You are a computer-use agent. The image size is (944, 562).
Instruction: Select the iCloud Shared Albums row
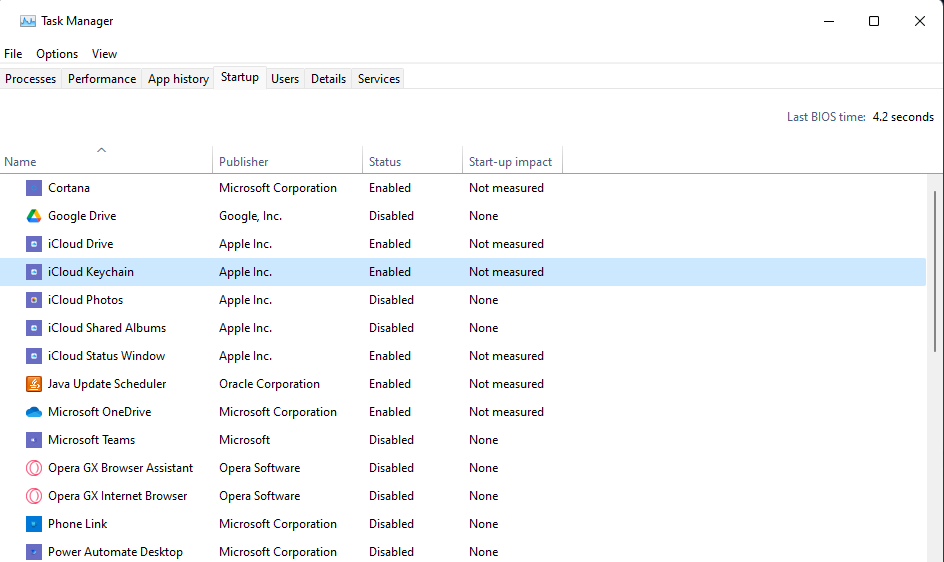tap(107, 328)
